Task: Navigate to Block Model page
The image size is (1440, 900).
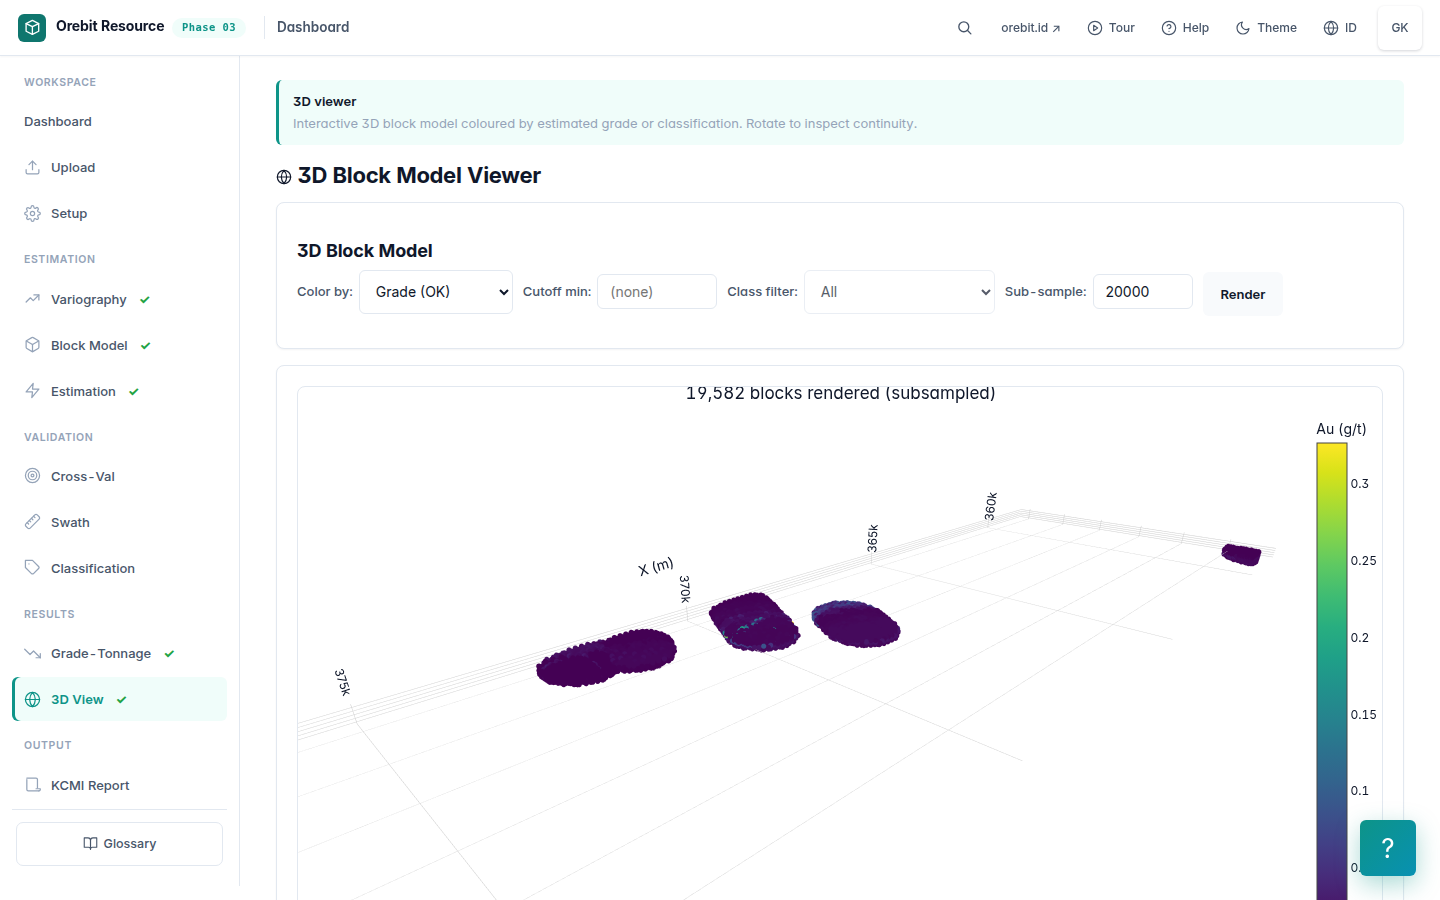Action: coord(120,345)
